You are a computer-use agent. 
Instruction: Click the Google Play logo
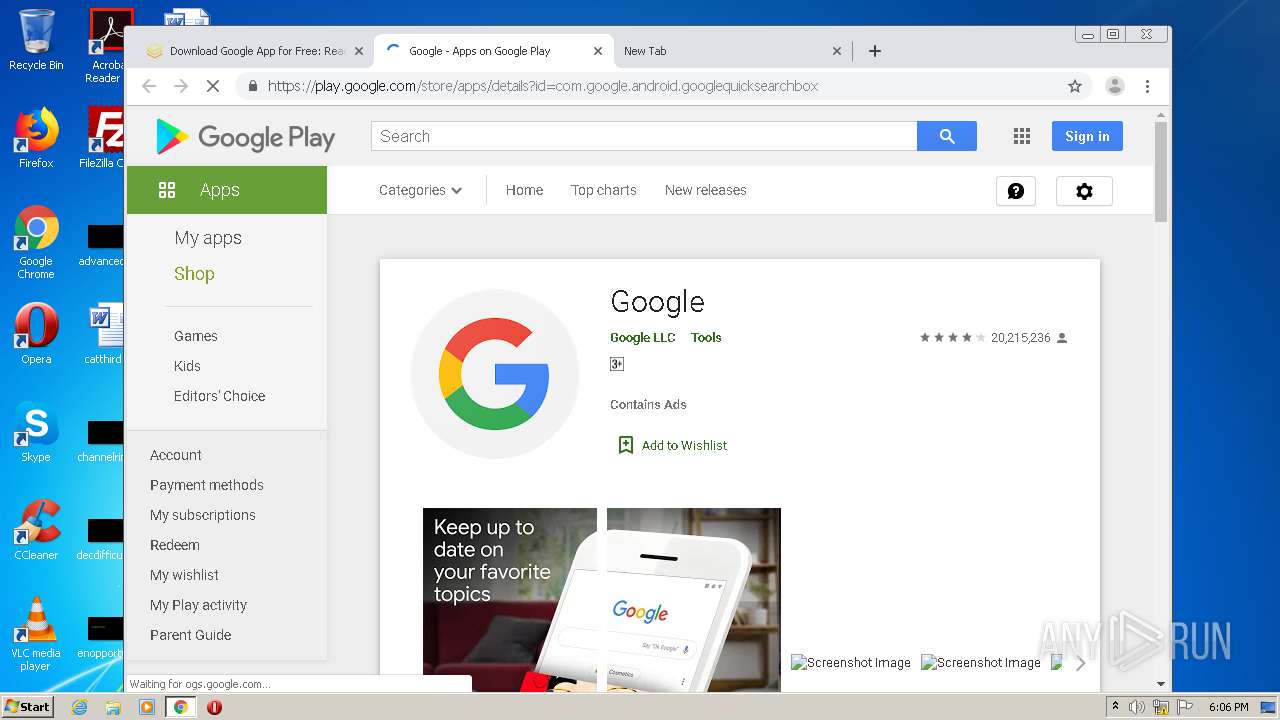(245, 137)
